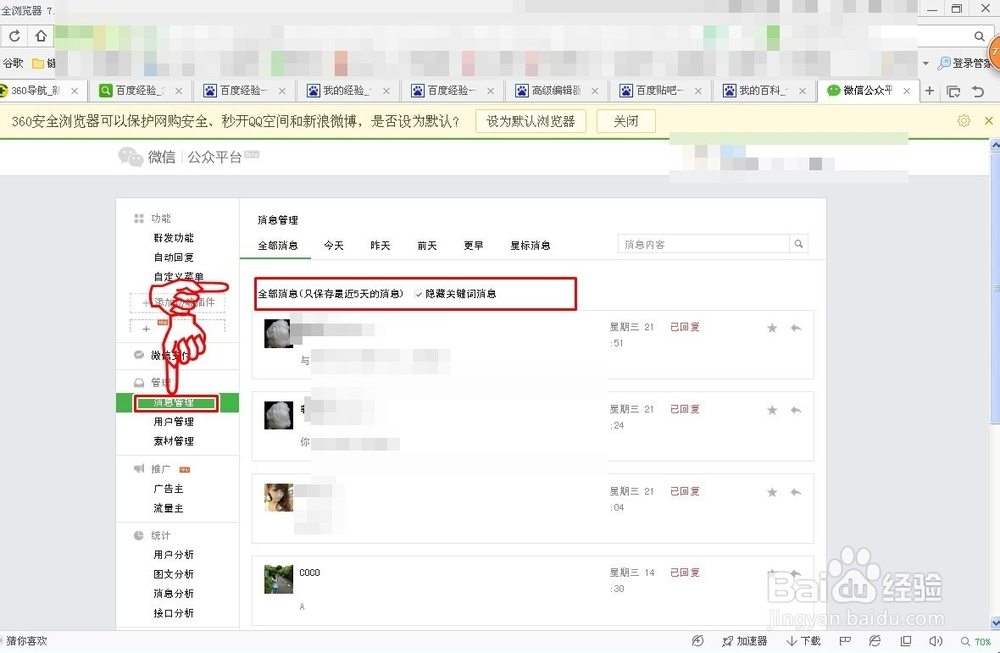The height and width of the screenshot is (653, 1000).
Task: Restore closed tab with undo arrow icon
Action: [x=978, y=91]
